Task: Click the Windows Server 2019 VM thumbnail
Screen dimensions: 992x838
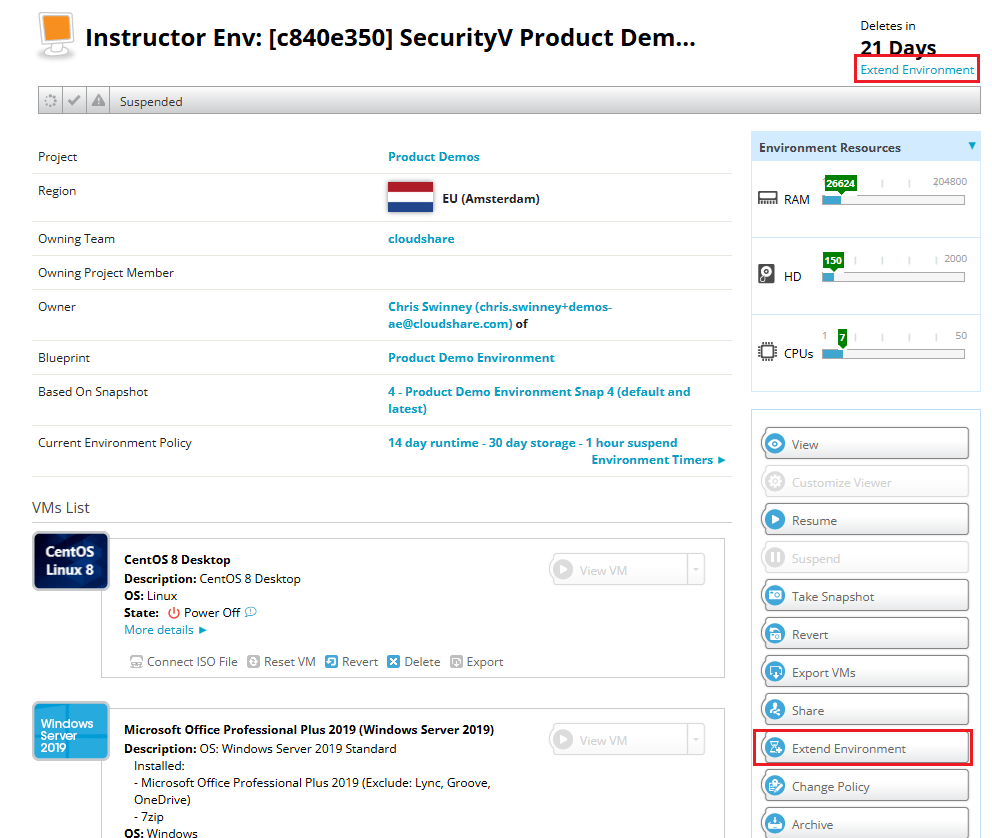Action: pyautogui.click(x=70, y=731)
